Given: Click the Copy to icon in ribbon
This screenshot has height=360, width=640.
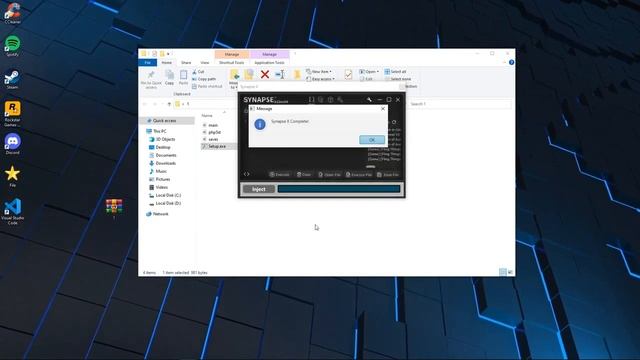Looking at the screenshot, I should pyautogui.click(x=249, y=75).
